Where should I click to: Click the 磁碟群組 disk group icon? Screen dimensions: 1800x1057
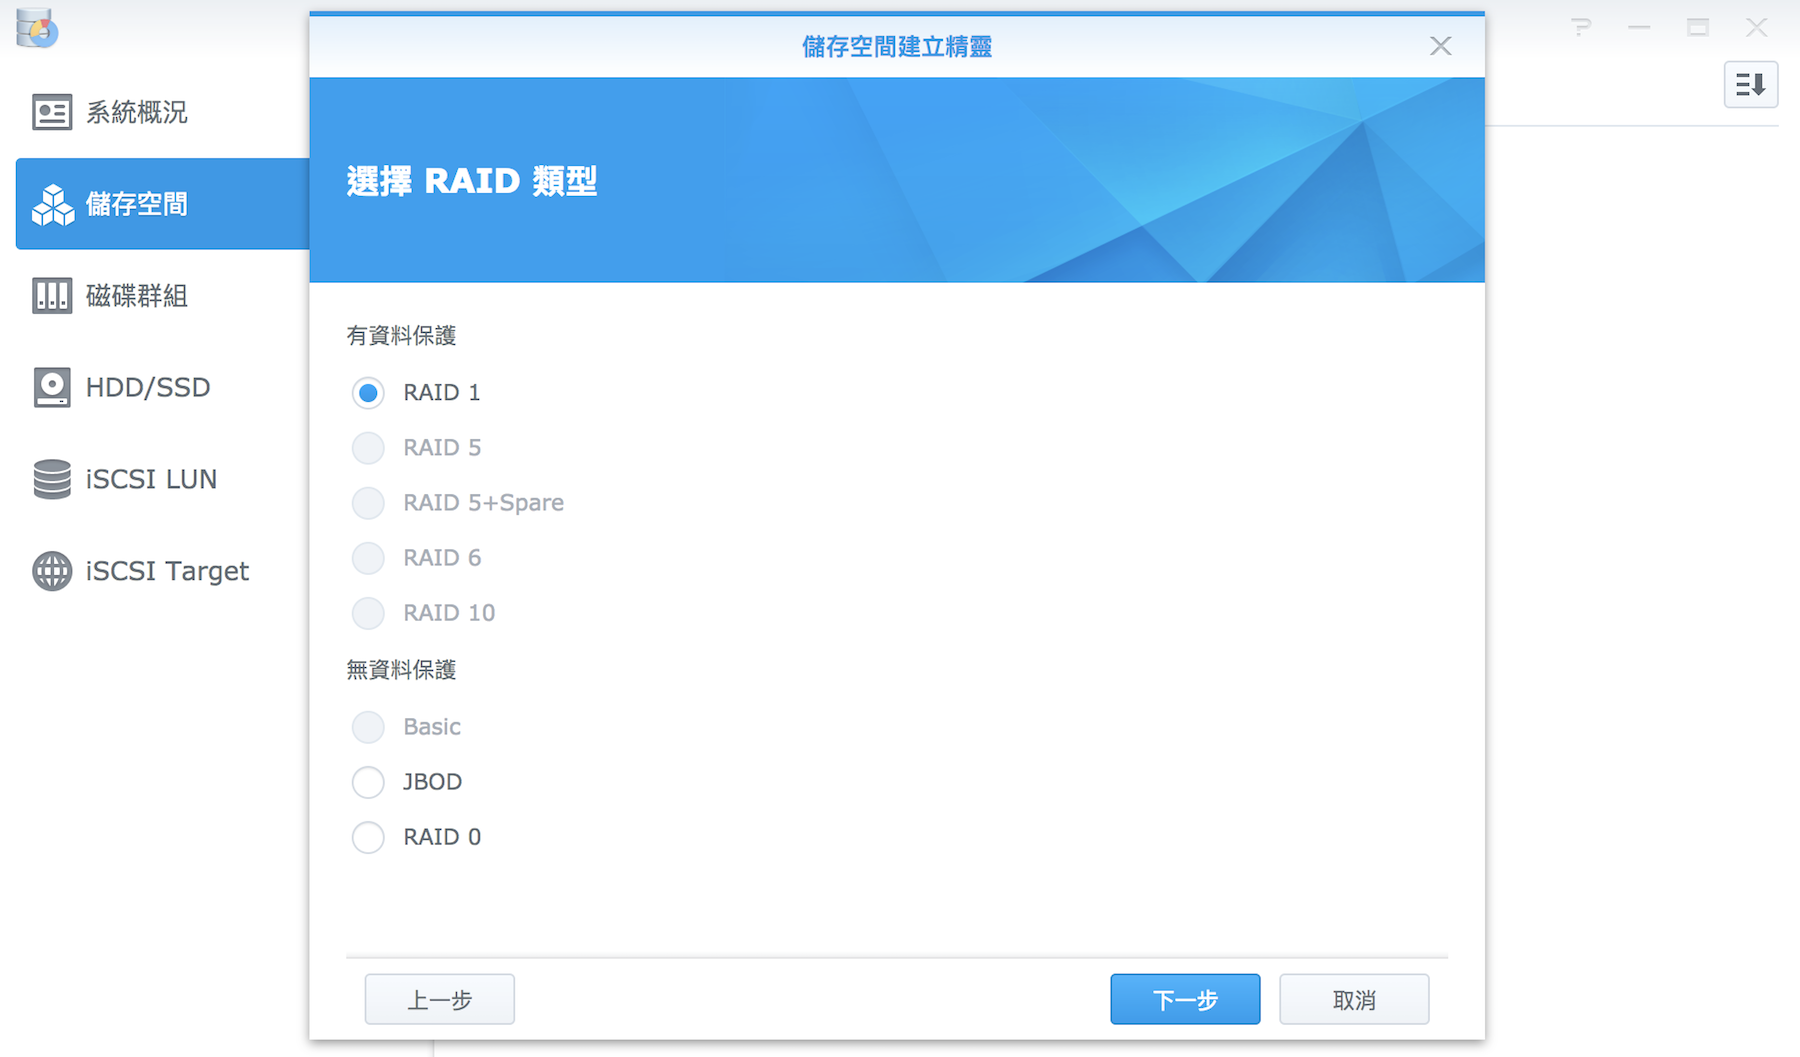(x=51, y=296)
